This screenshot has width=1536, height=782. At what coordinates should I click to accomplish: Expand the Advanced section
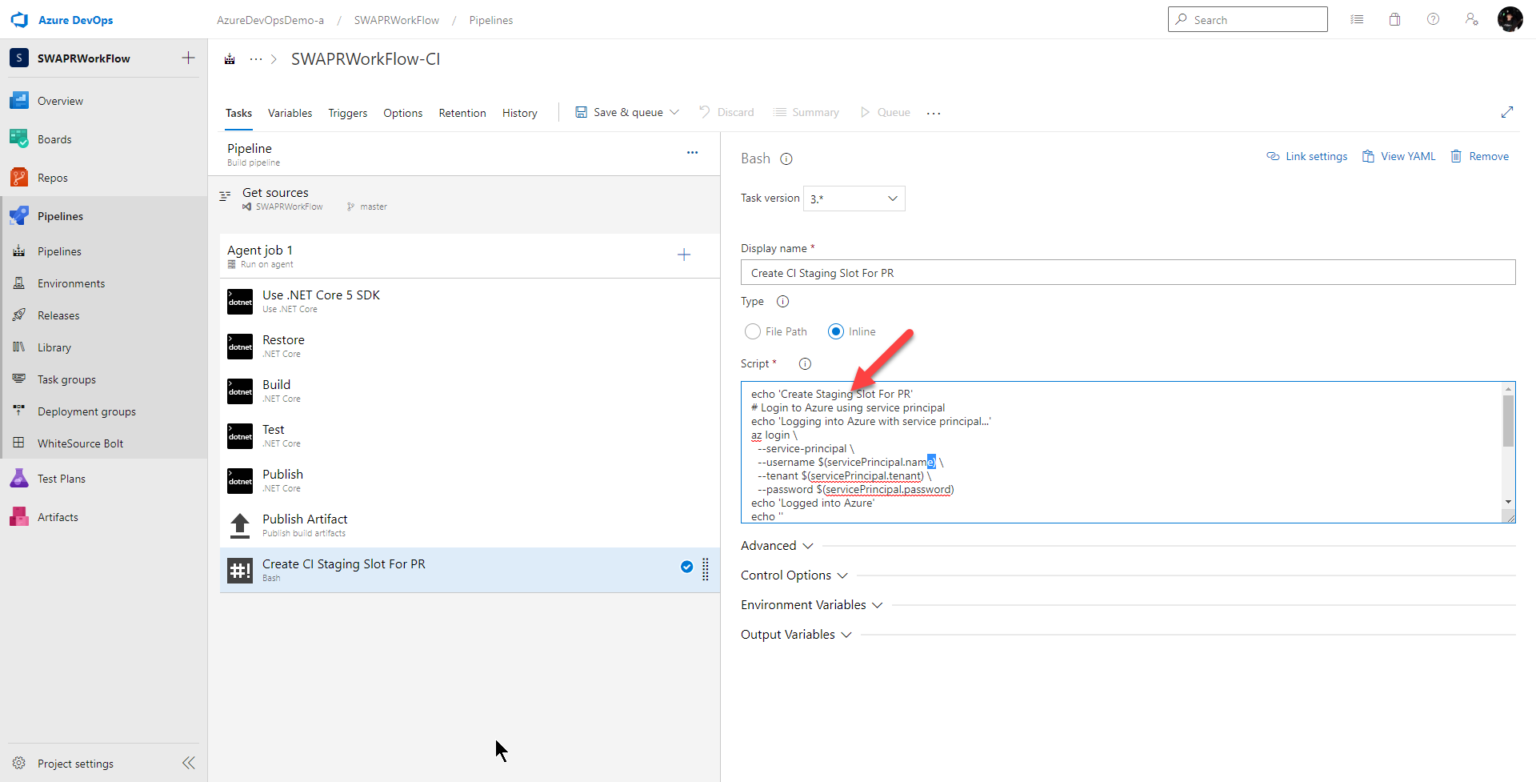777,546
